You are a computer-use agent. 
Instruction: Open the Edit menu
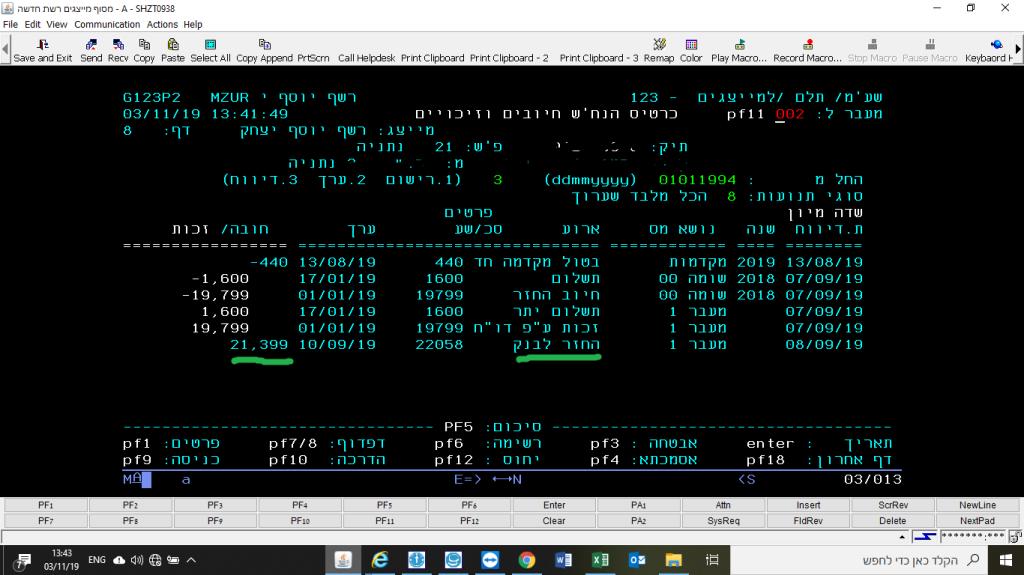click(34, 24)
